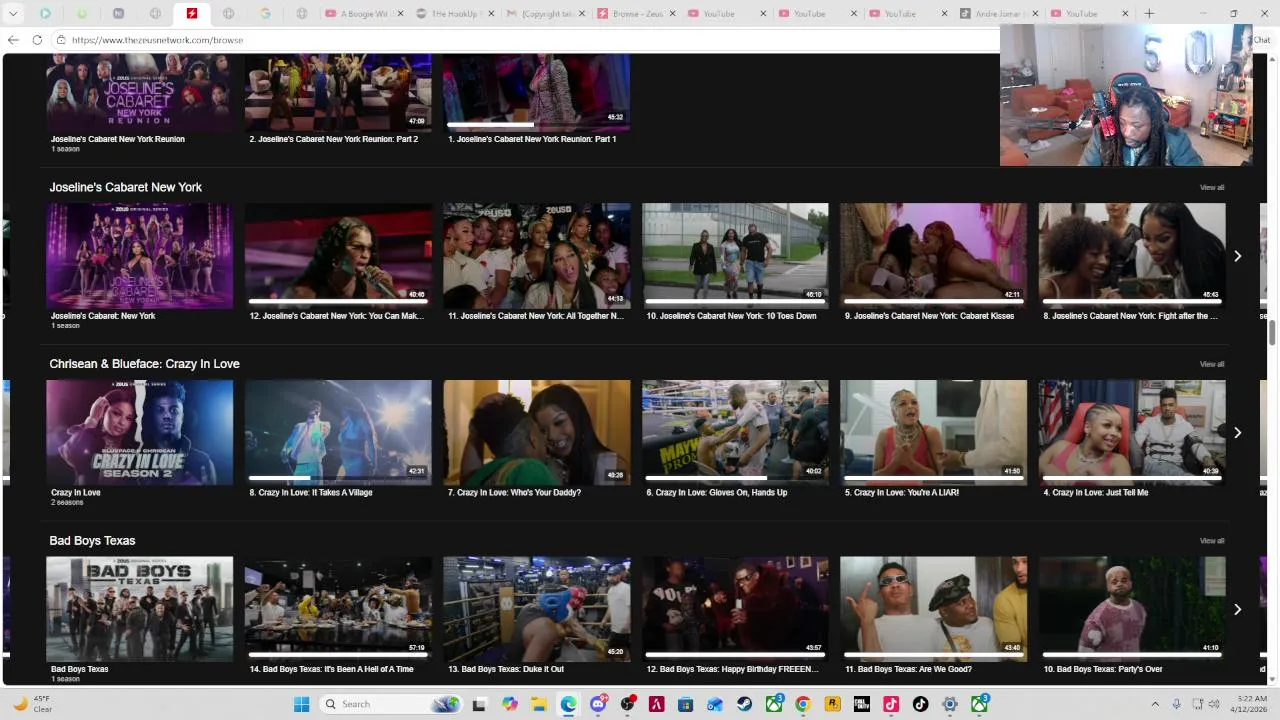Open the volume control in the system tray
This screenshot has height=720, width=1280.
click(1216, 704)
